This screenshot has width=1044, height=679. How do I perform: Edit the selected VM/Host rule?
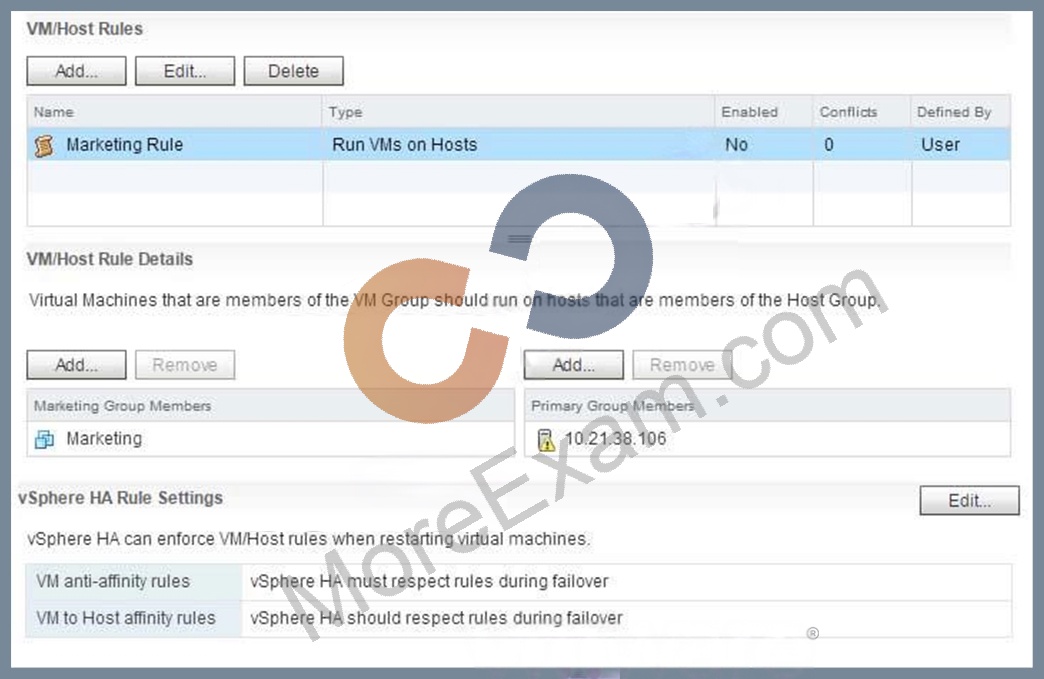point(185,71)
